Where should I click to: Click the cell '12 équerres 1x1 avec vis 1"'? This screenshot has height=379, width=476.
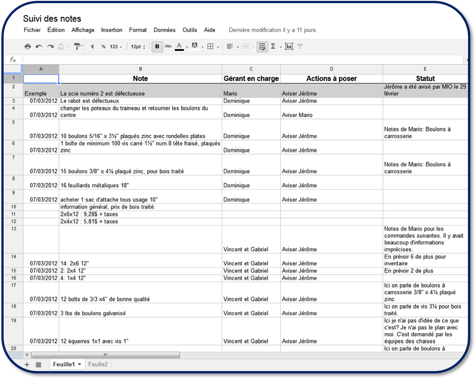(140, 331)
